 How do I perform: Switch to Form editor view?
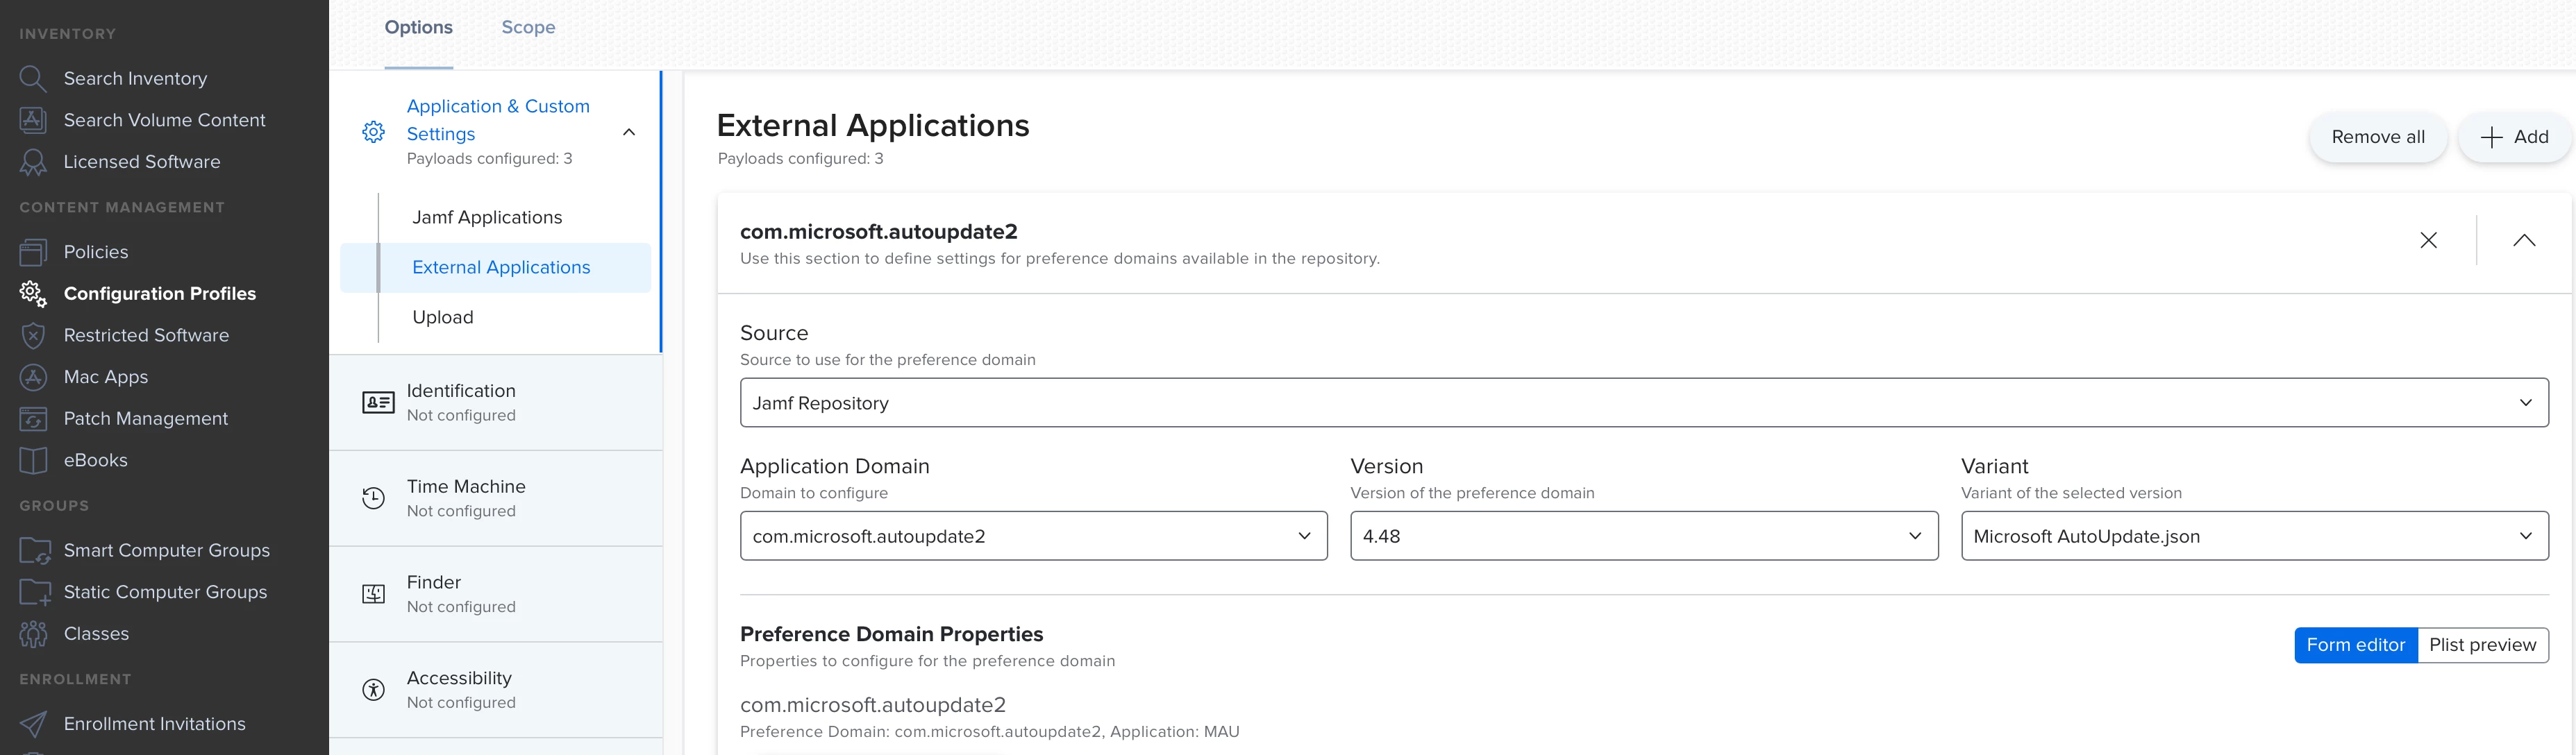point(2355,645)
